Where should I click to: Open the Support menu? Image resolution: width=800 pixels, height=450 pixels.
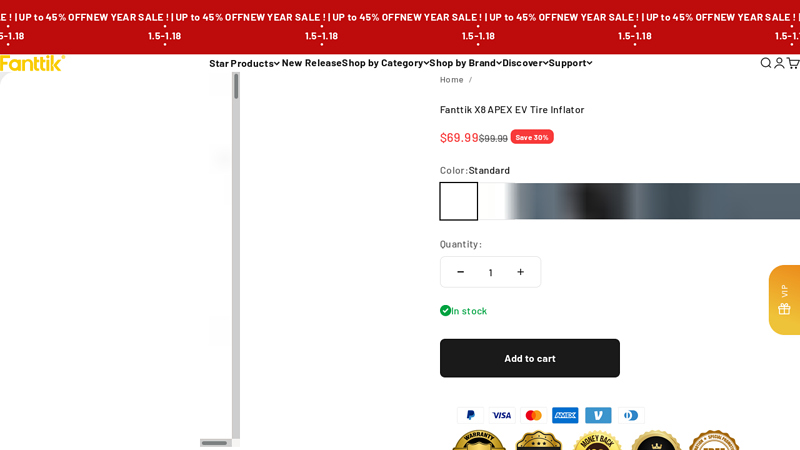(x=570, y=63)
